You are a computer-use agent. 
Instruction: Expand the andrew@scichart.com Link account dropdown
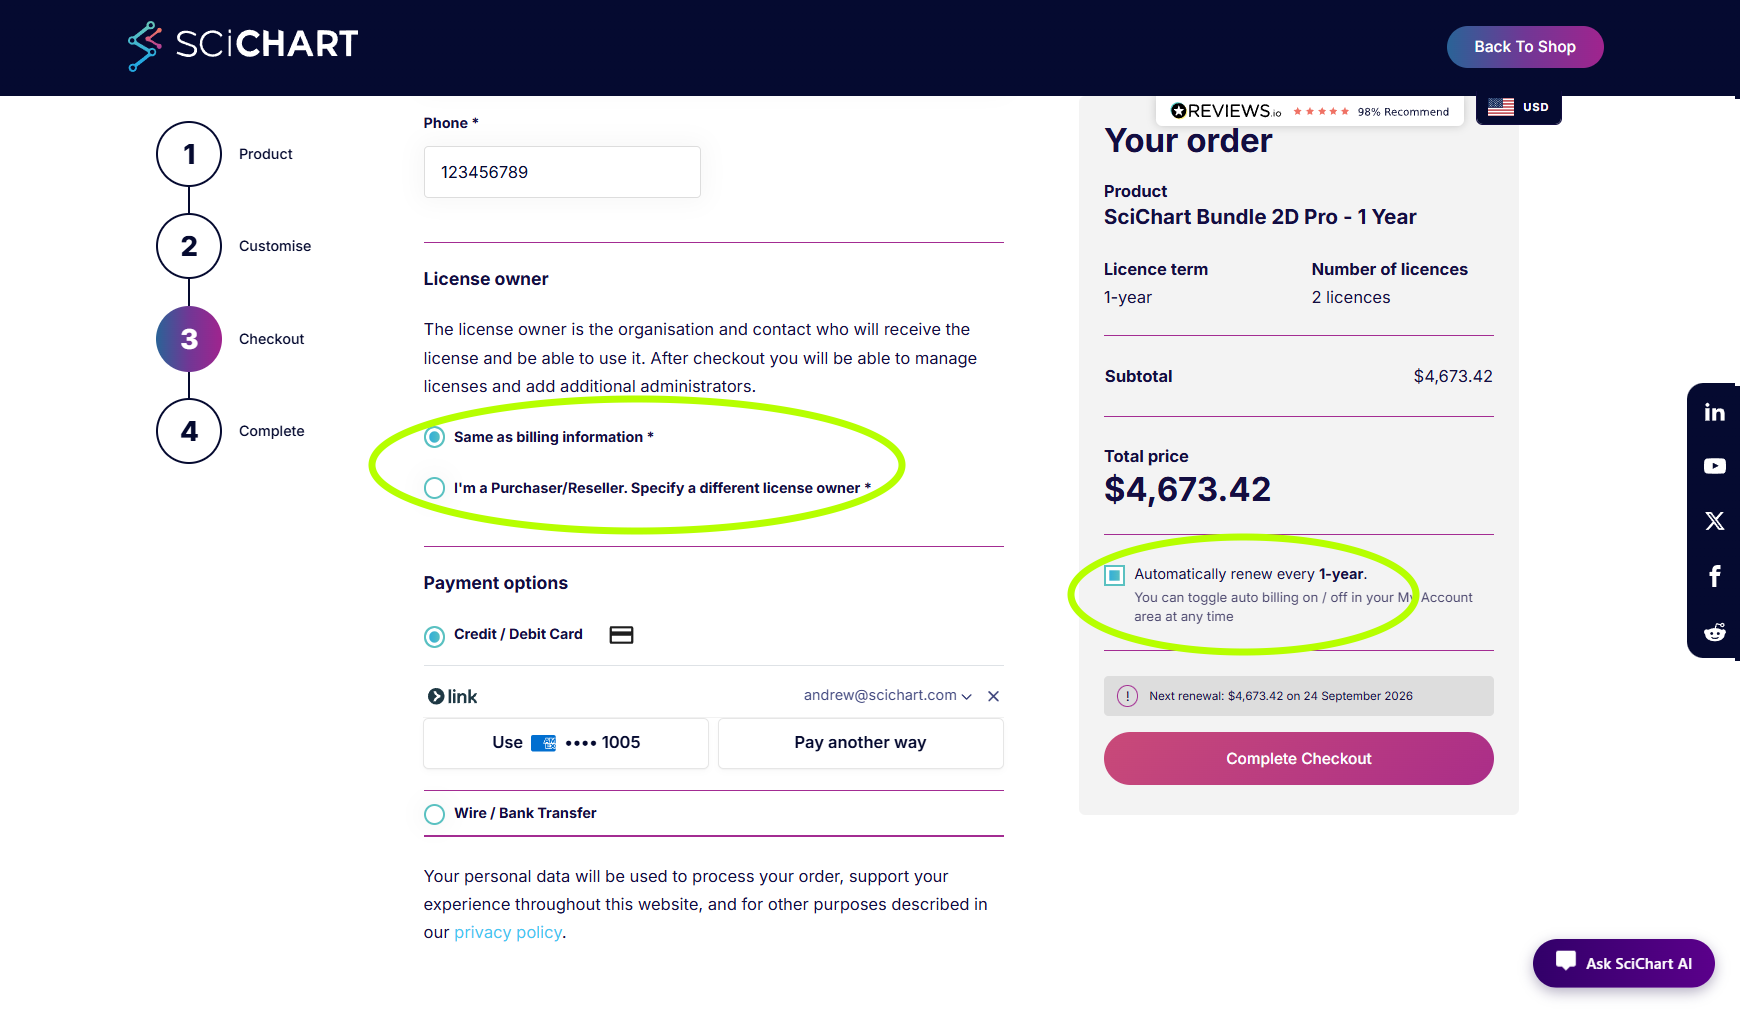(887, 696)
